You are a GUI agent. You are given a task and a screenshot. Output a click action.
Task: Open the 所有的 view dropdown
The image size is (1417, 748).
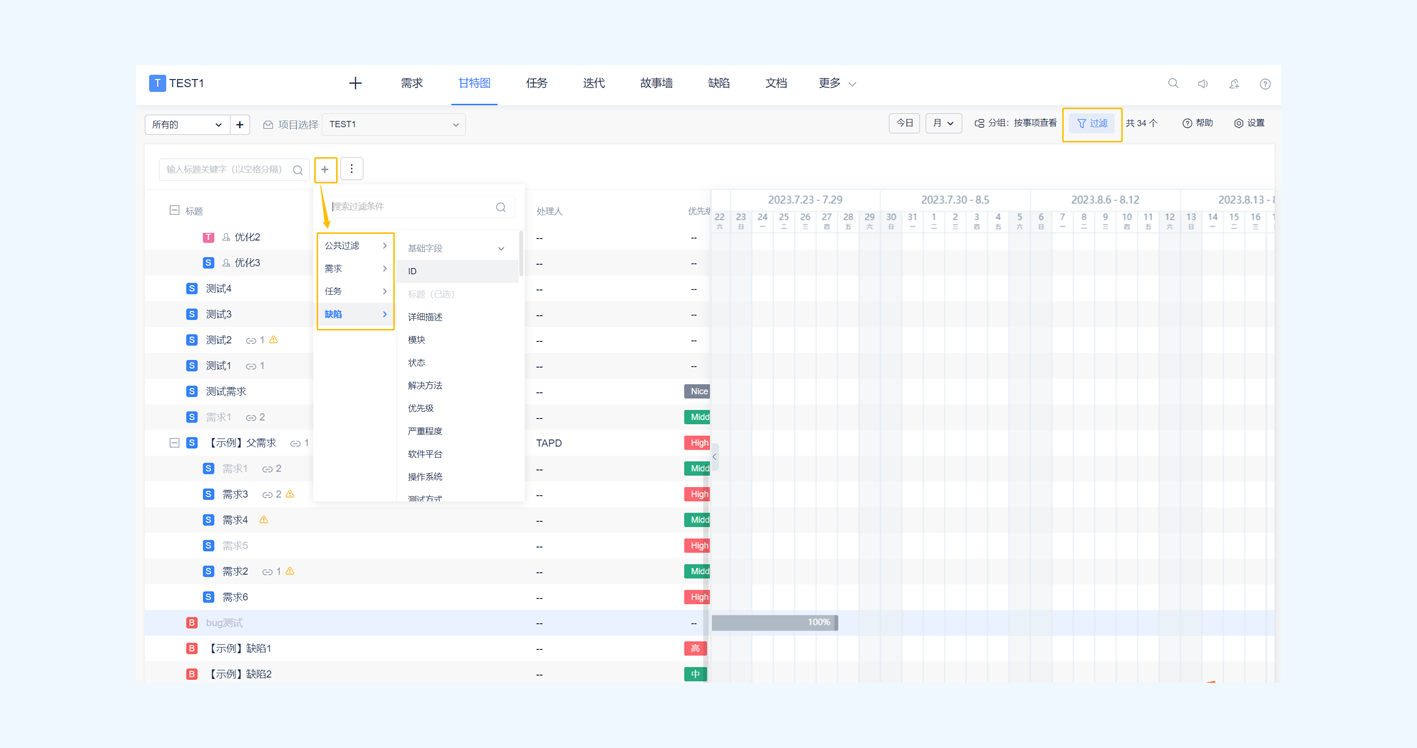tap(187, 125)
